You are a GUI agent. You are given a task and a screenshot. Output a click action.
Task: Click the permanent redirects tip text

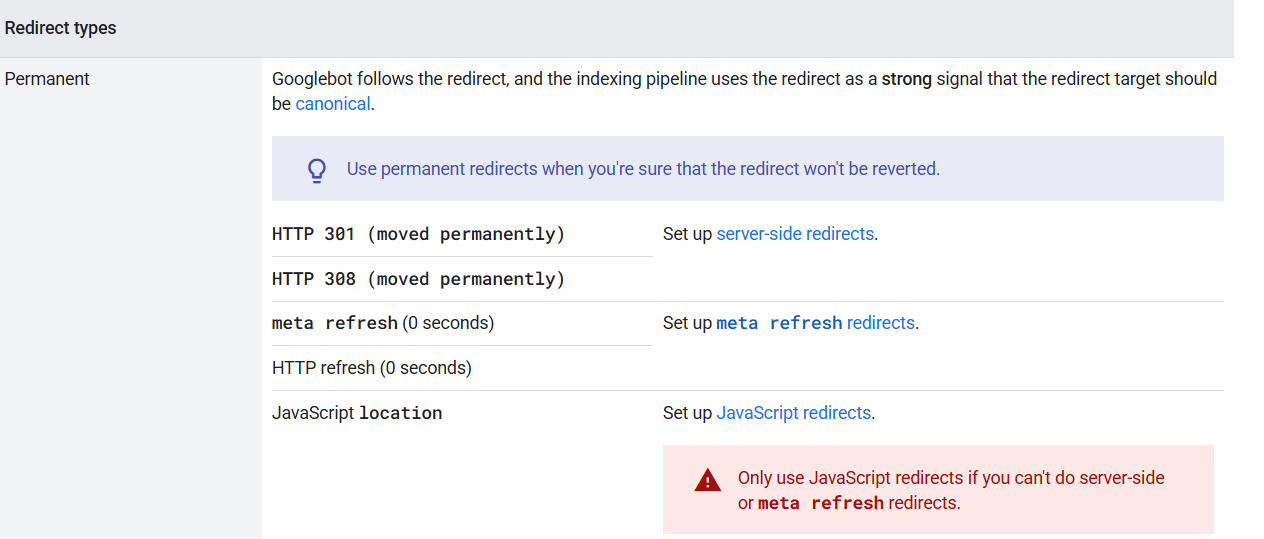[x=643, y=169]
